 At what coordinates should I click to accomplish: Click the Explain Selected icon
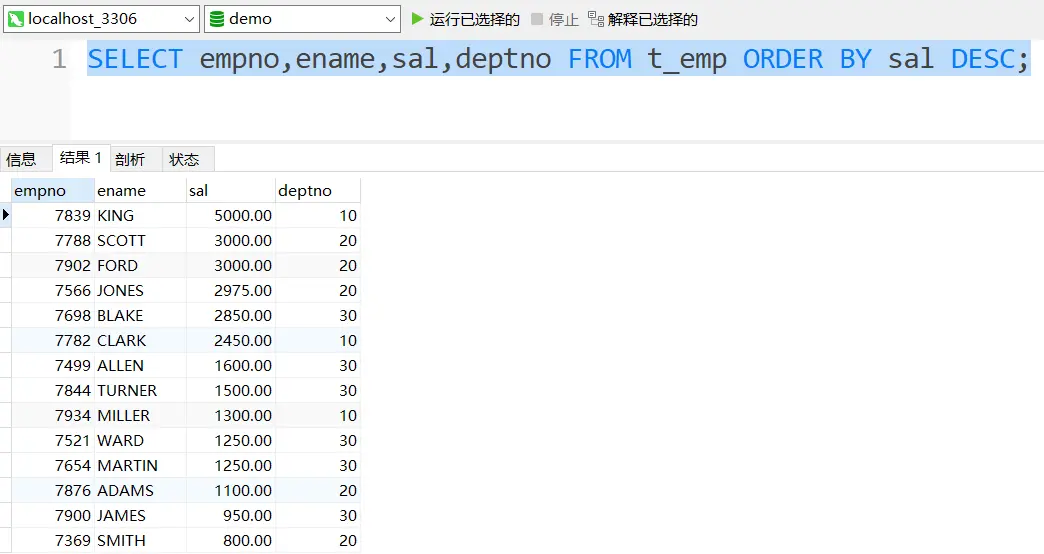tap(596, 19)
